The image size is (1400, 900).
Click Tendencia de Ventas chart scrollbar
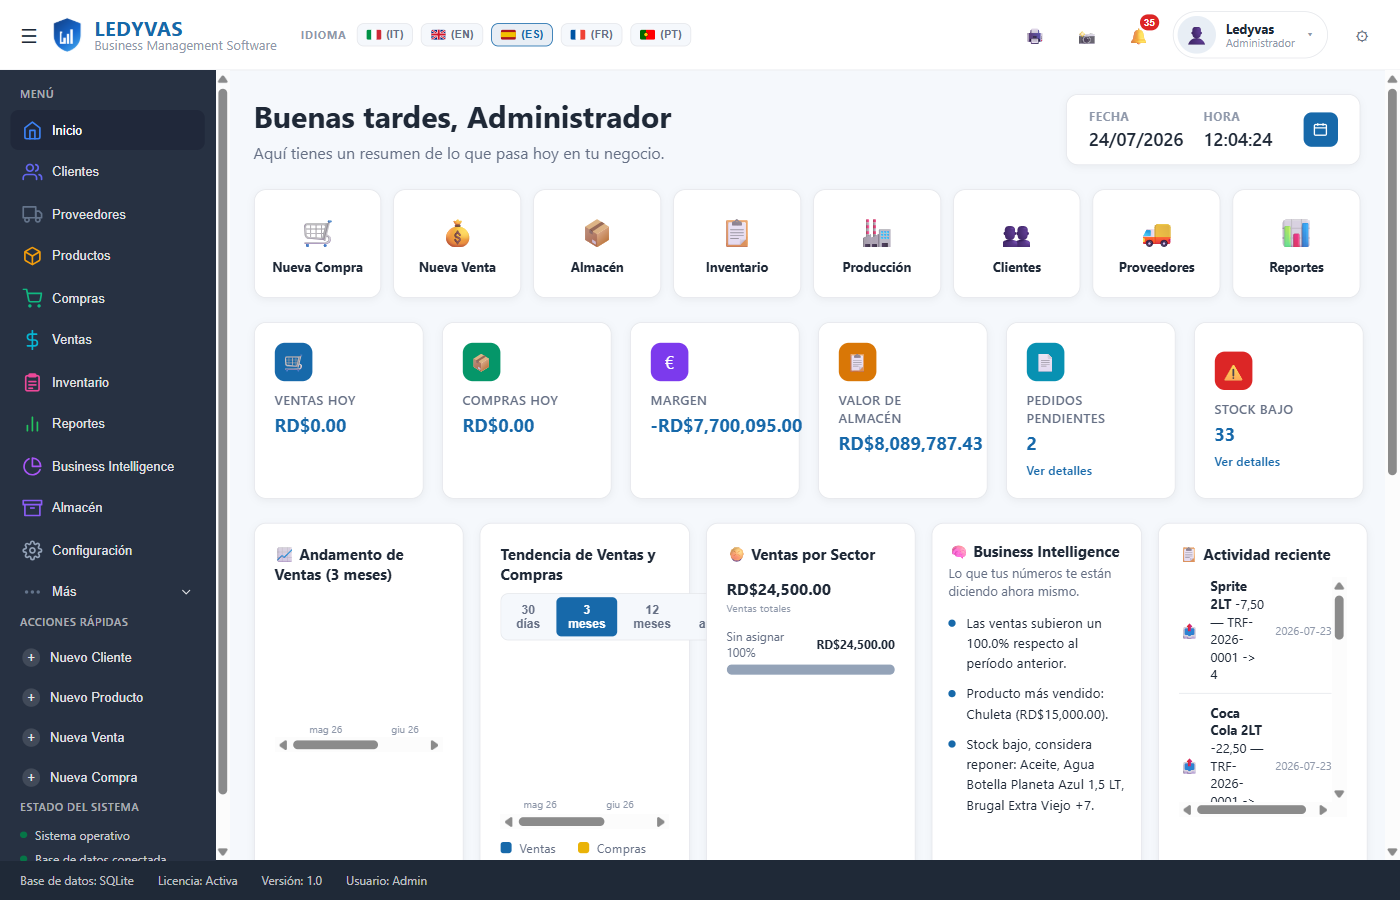[x=562, y=822]
